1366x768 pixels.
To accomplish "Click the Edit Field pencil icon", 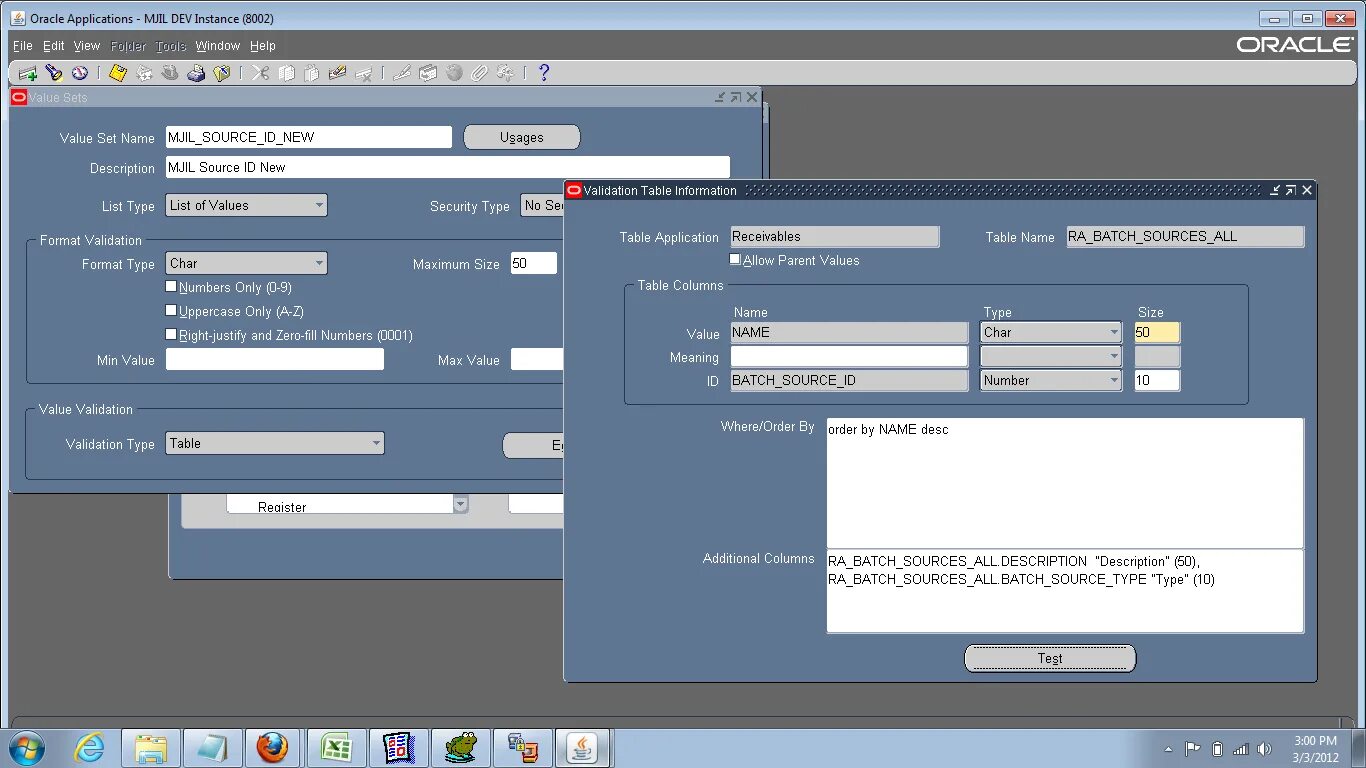I will coord(402,73).
